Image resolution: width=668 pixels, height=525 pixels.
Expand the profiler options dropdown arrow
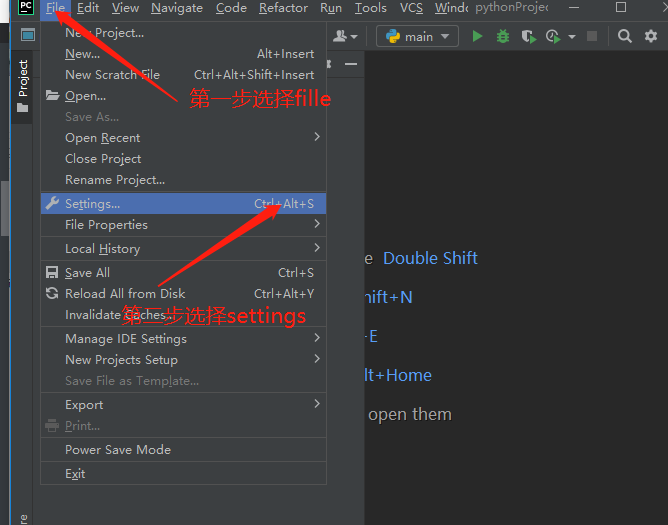572,37
